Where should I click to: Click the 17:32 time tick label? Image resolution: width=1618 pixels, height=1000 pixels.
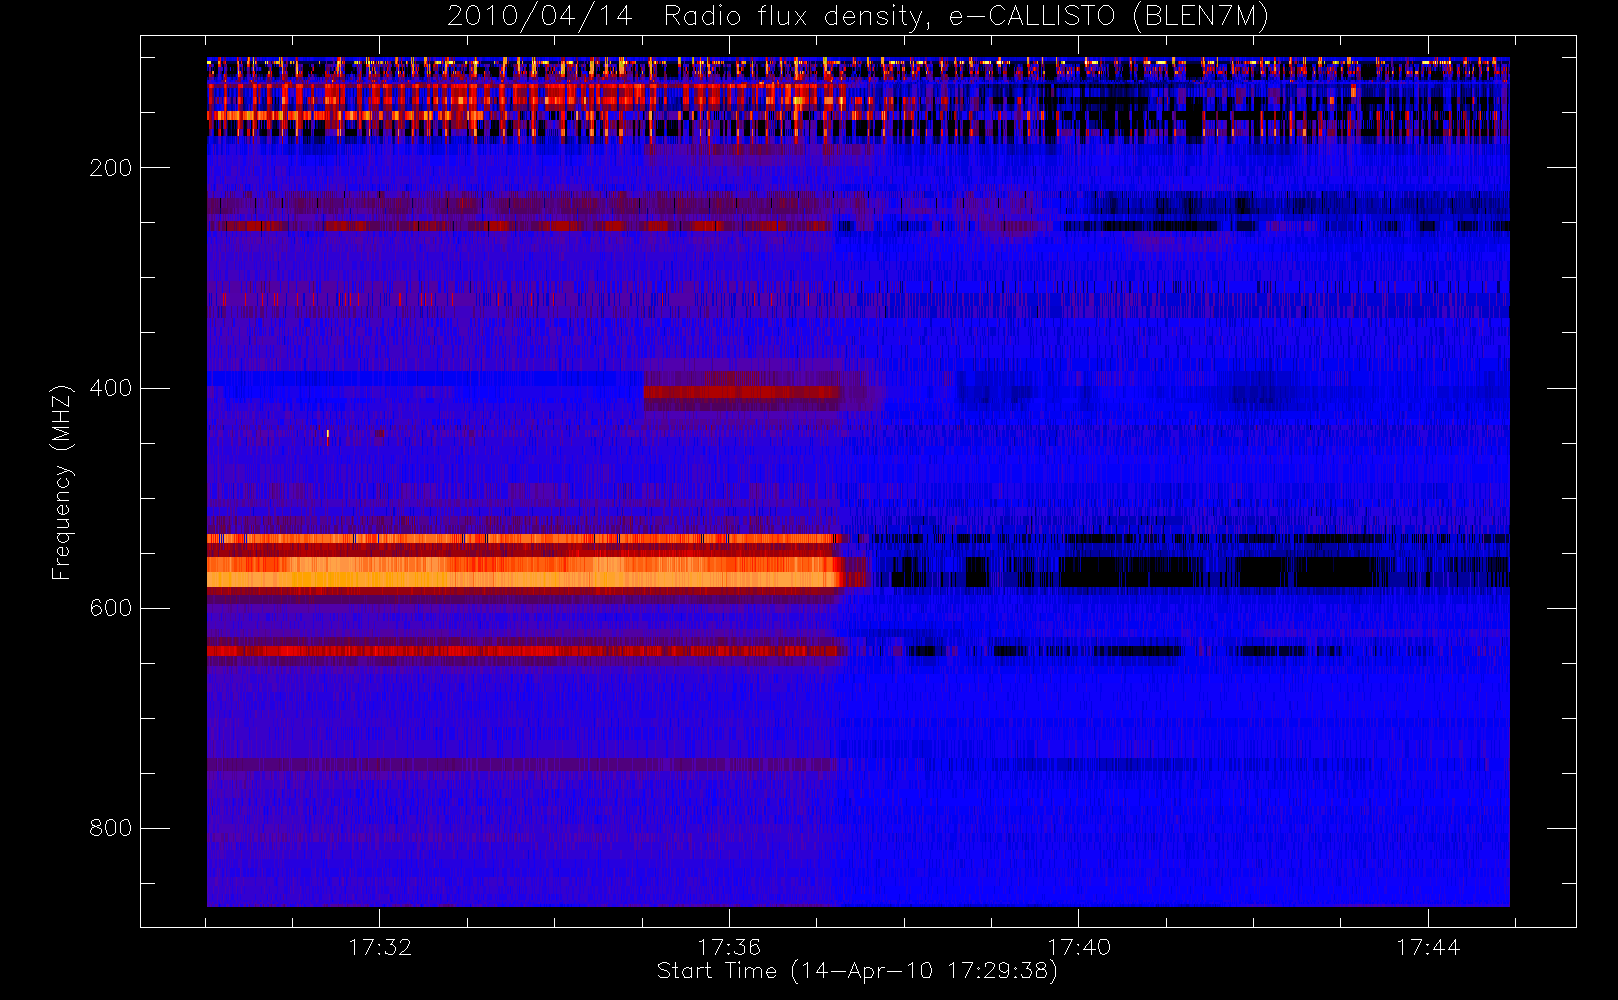coord(380,947)
